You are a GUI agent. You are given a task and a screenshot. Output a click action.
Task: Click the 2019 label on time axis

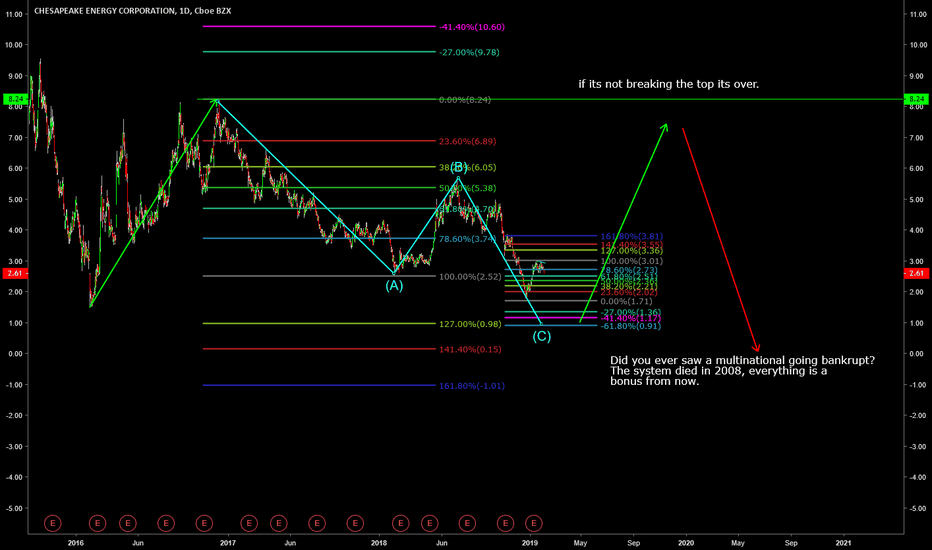[530, 543]
